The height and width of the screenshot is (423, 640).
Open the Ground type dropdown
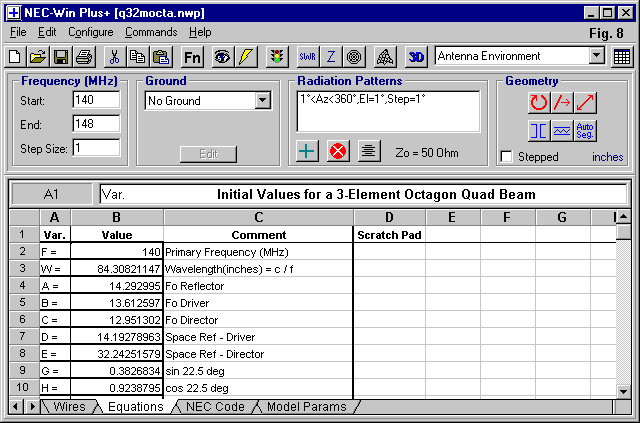click(x=263, y=100)
